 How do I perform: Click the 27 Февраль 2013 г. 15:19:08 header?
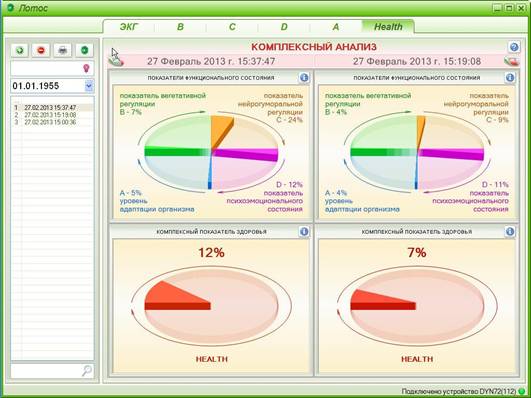click(417, 61)
